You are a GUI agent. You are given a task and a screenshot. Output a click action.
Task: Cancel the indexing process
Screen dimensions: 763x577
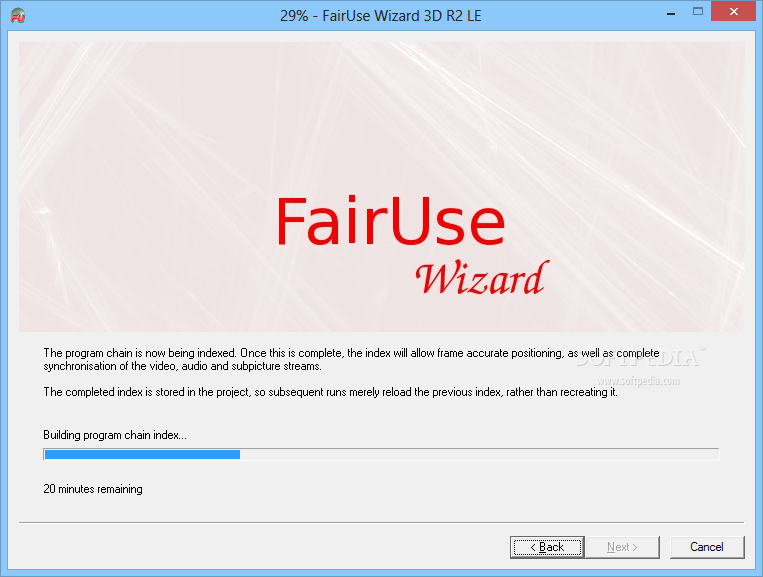point(707,547)
